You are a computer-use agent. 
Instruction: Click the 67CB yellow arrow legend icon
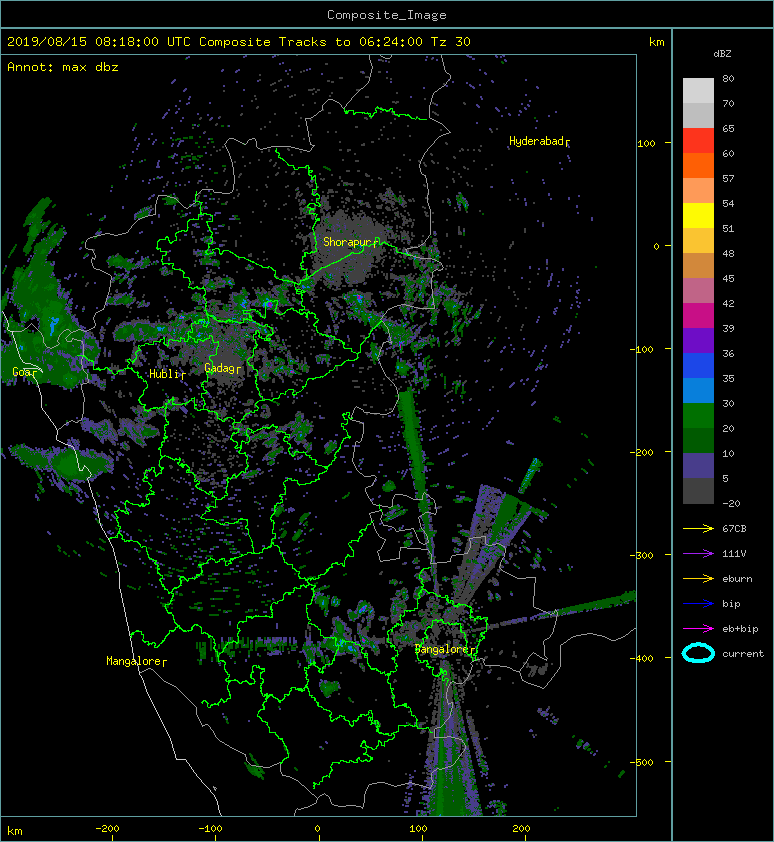pyautogui.click(x=698, y=528)
